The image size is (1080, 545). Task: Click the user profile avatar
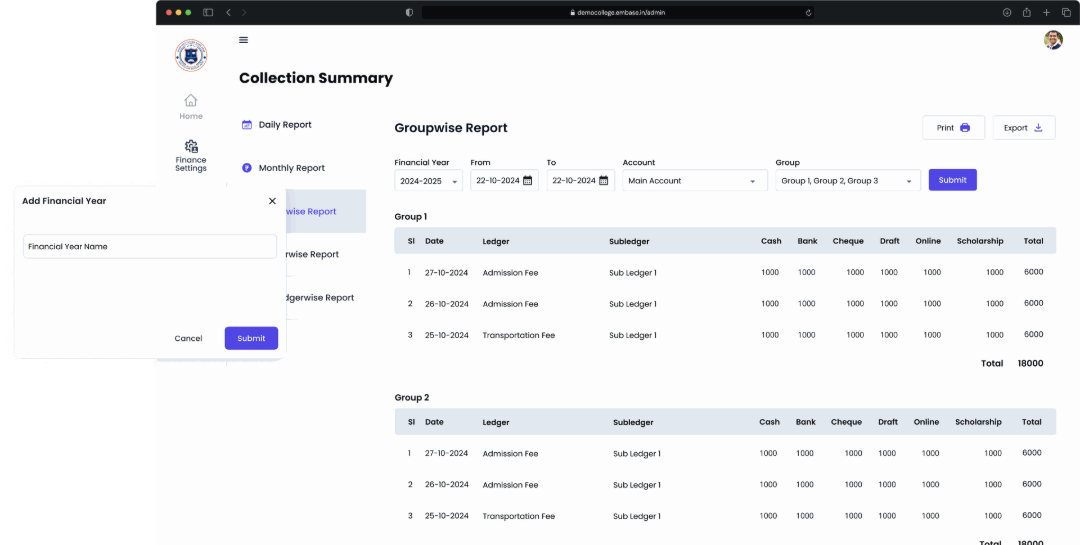1053,40
